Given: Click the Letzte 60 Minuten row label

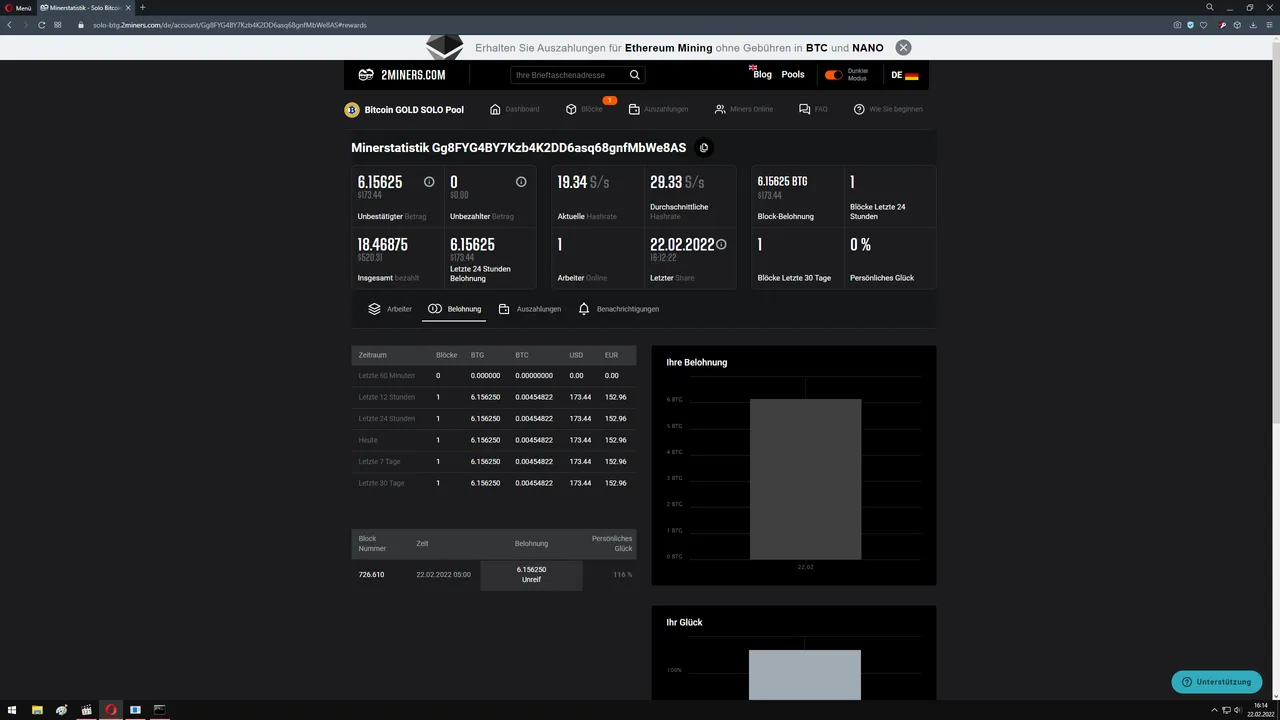Looking at the screenshot, I should pos(386,376).
